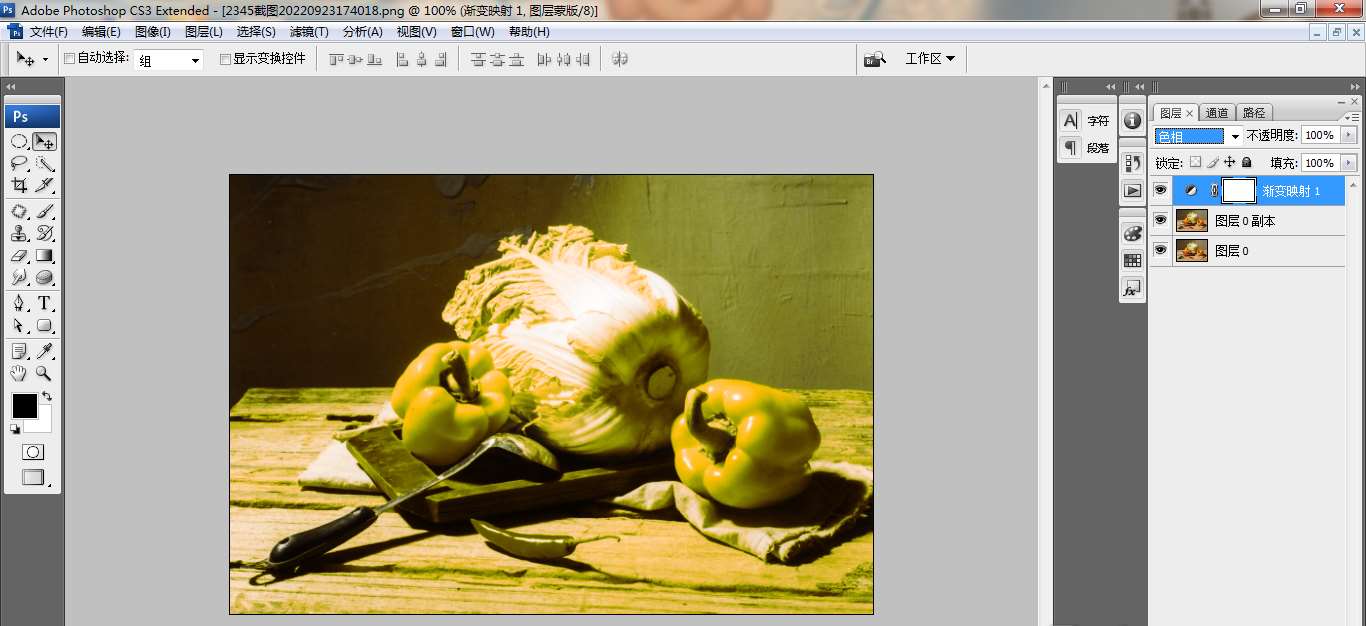Choose the Eraser tool
This screenshot has width=1366, height=626.
click(x=19, y=256)
